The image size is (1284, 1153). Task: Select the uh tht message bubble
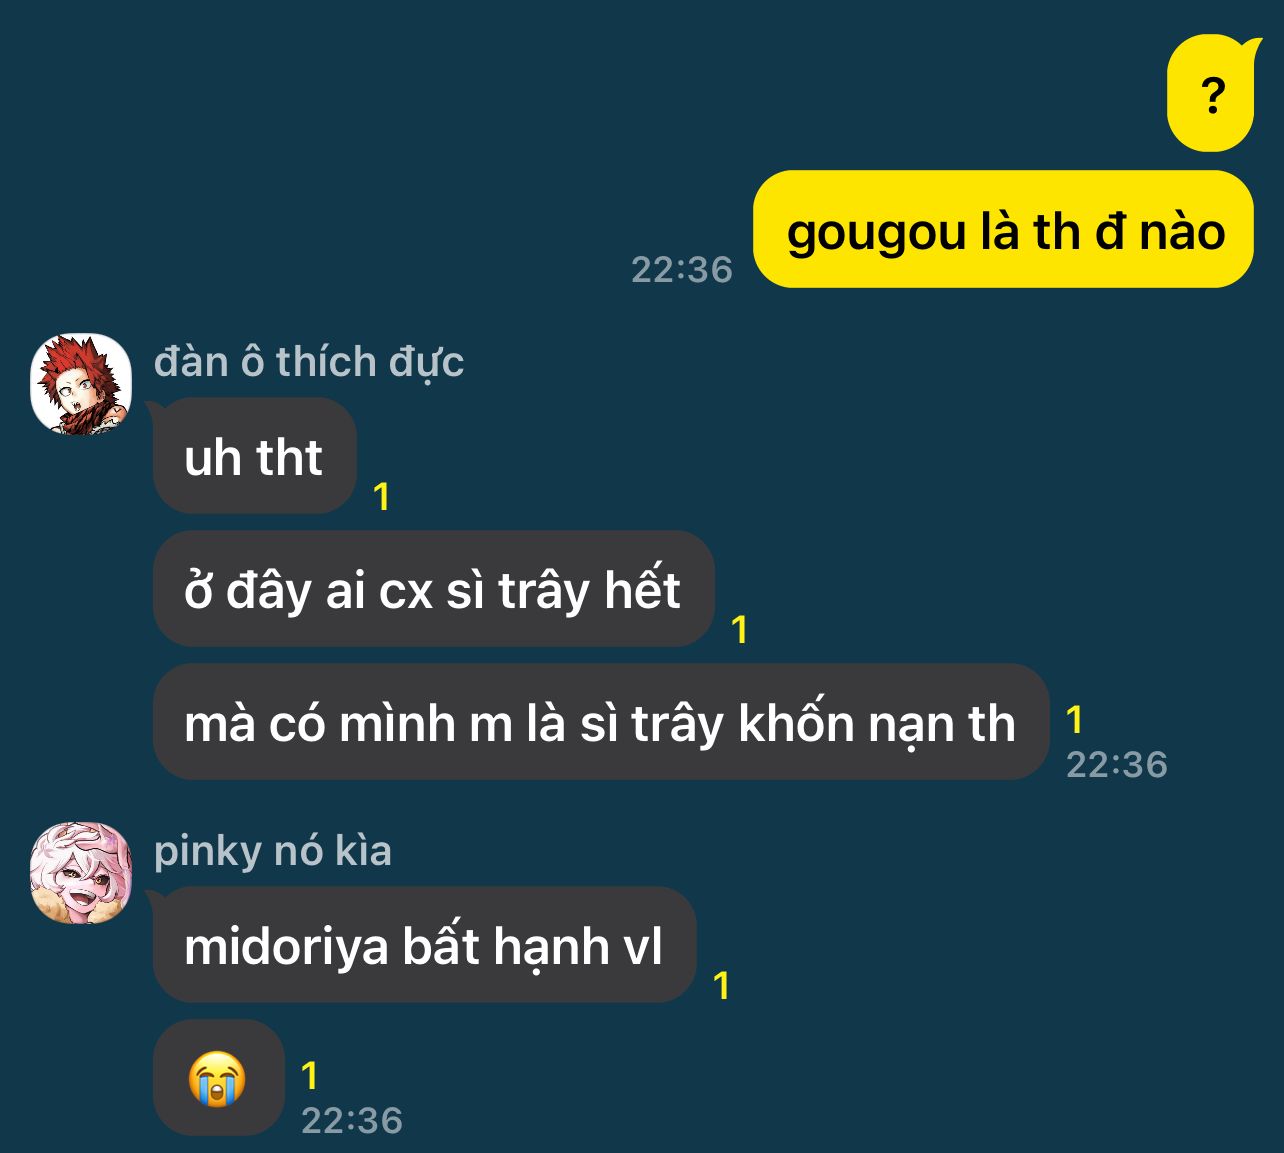tap(255, 456)
